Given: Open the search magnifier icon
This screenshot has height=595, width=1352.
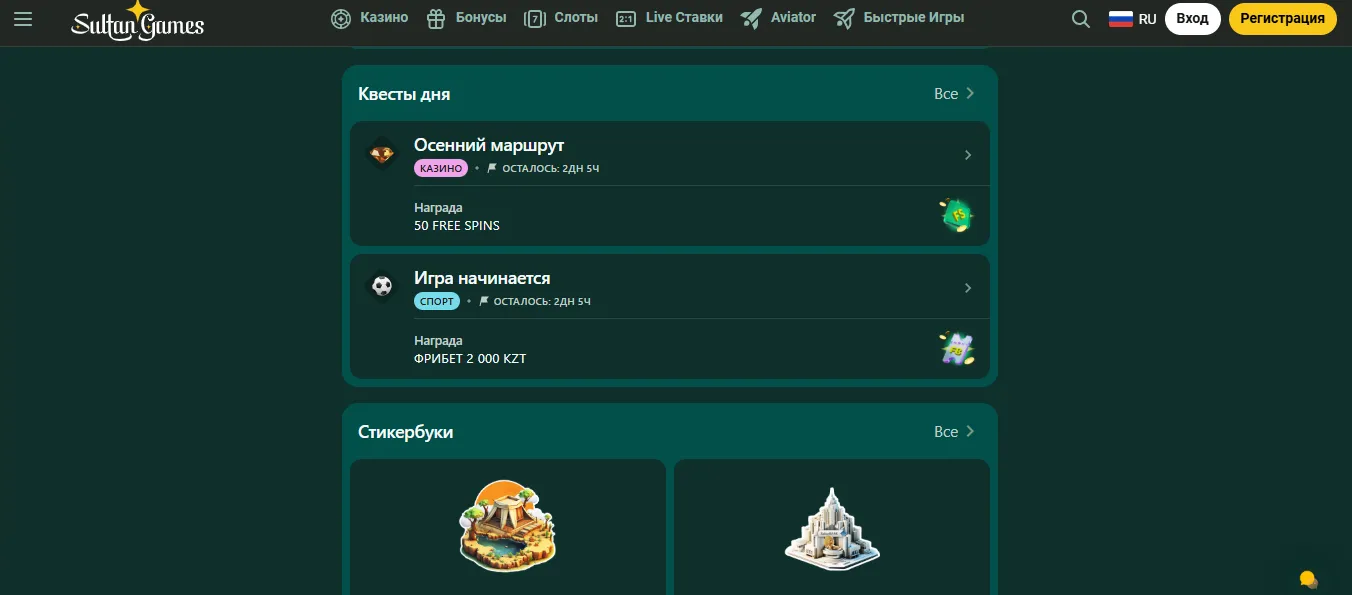Looking at the screenshot, I should tap(1080, 19).
